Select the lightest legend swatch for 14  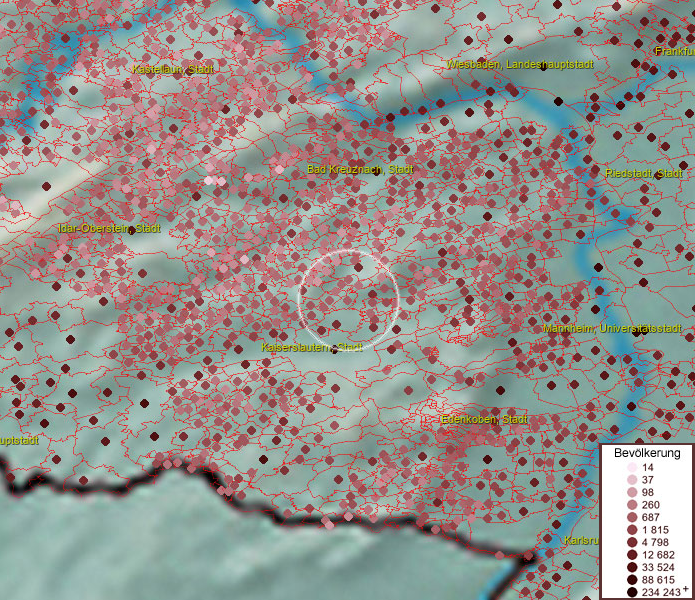[632, 467]
